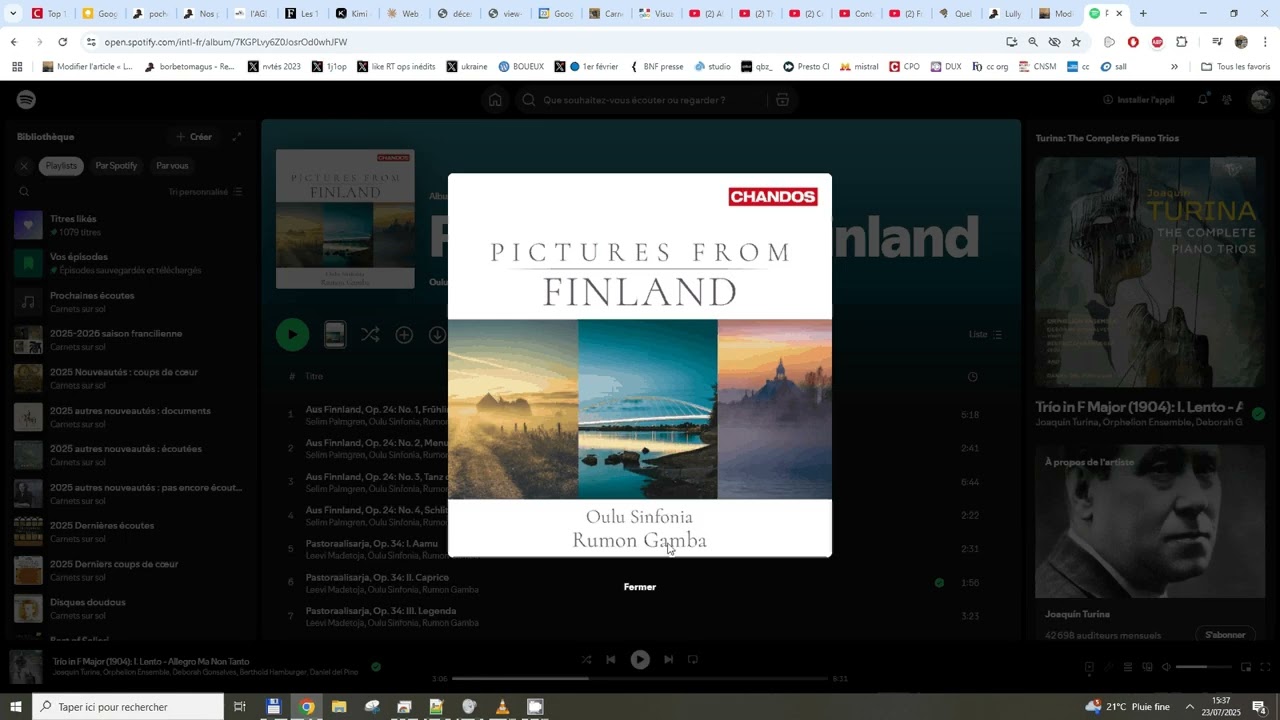Image resolution: width=1280 pixels, height=720 pixels.
Task: Click the album preview icon beside the play button
Action: click(335, 335)
